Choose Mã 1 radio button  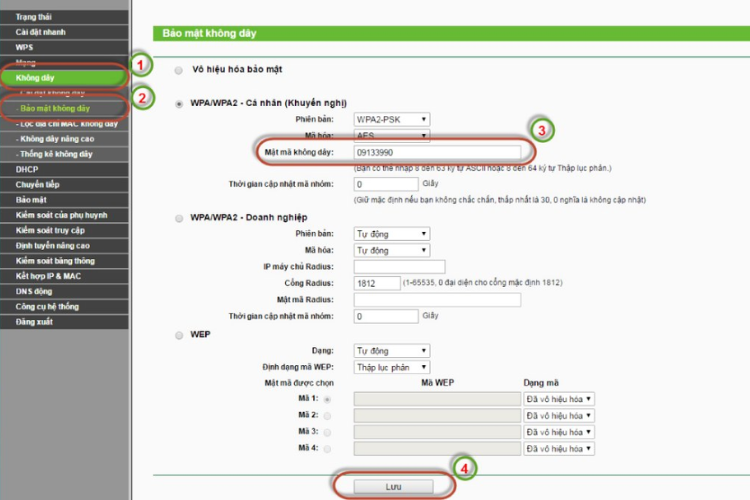pos(327,399)
